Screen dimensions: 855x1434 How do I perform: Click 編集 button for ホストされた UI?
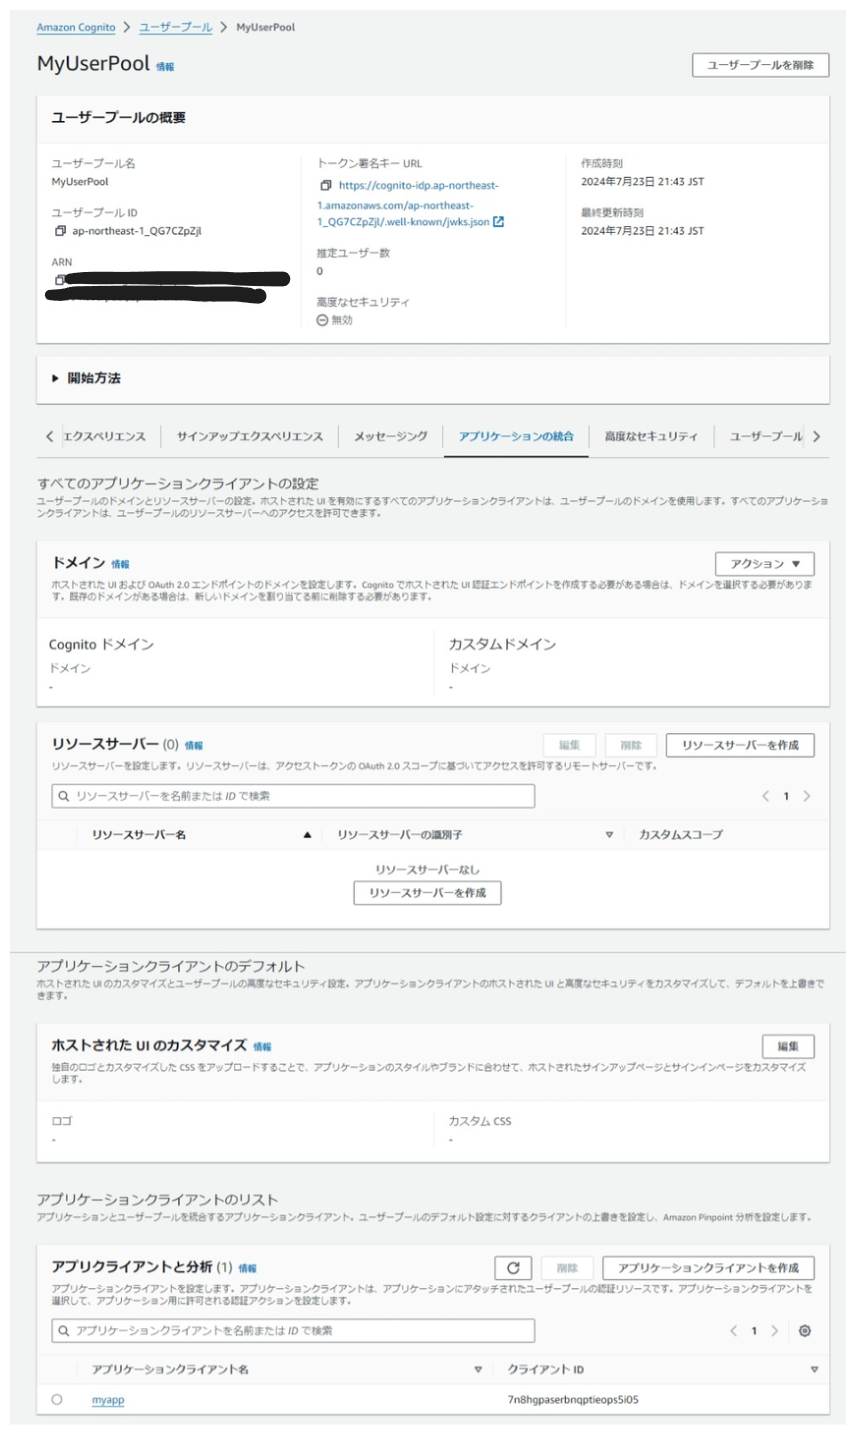tap(788, 1046)
